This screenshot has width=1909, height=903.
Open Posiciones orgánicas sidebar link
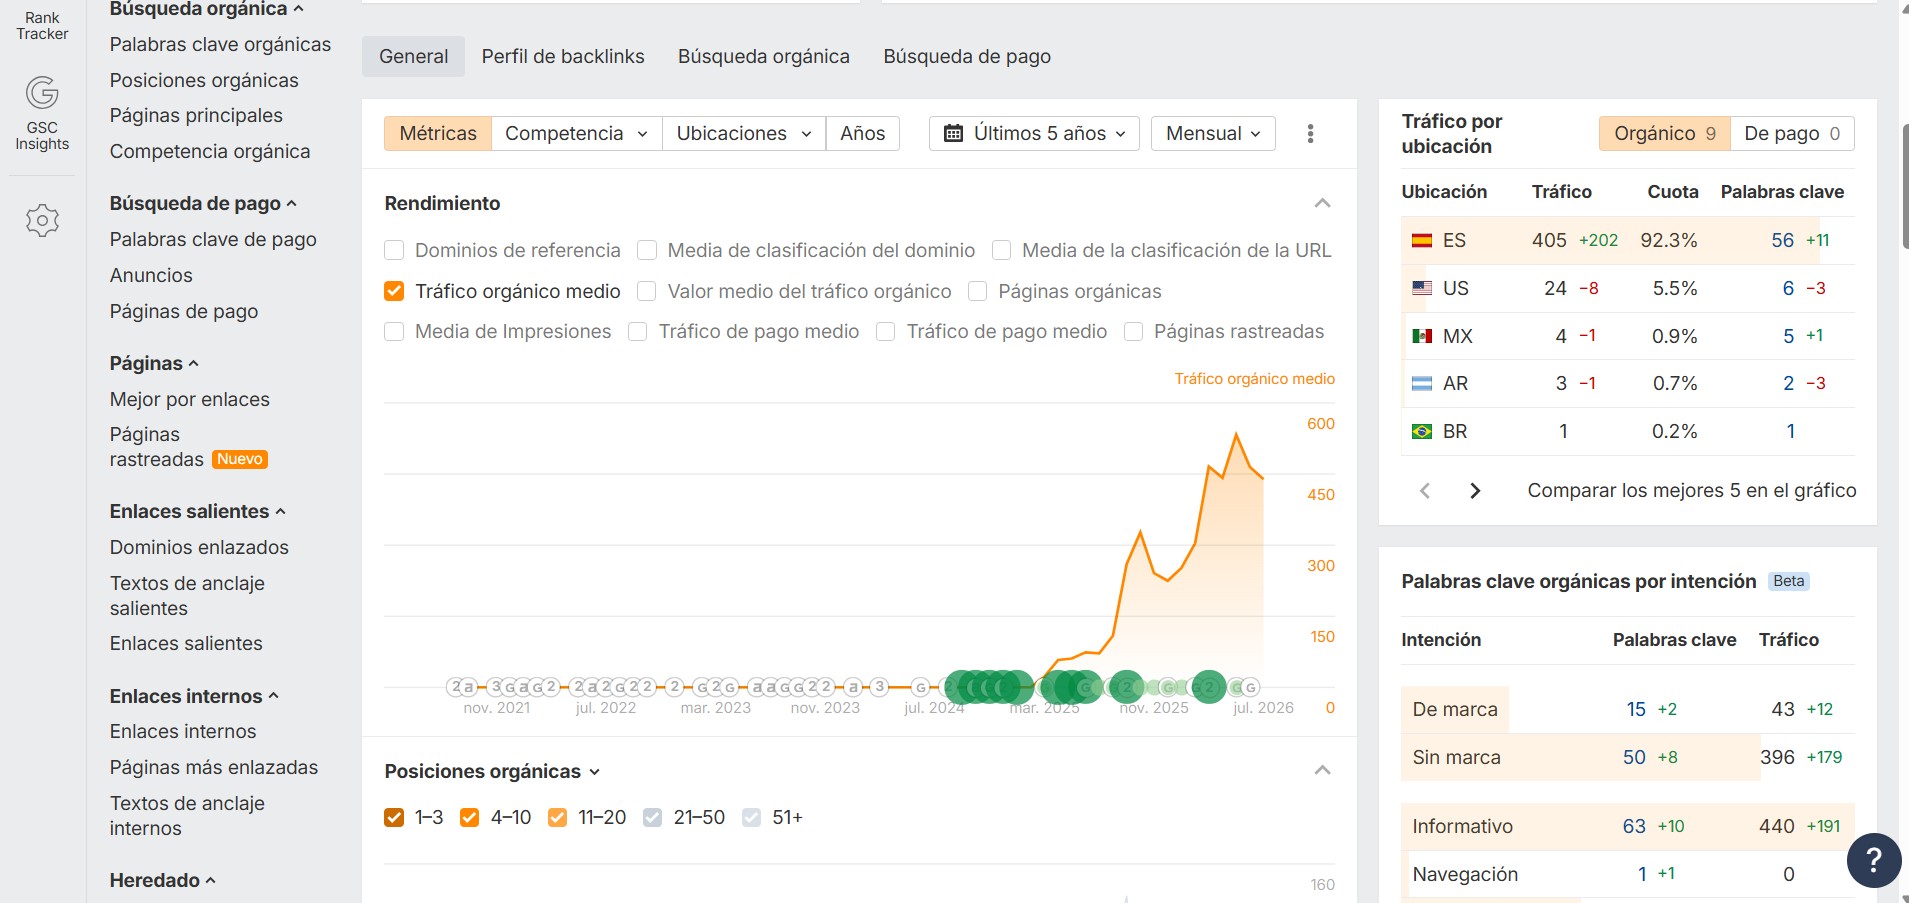pyautogui.click(x=204, y=80)
